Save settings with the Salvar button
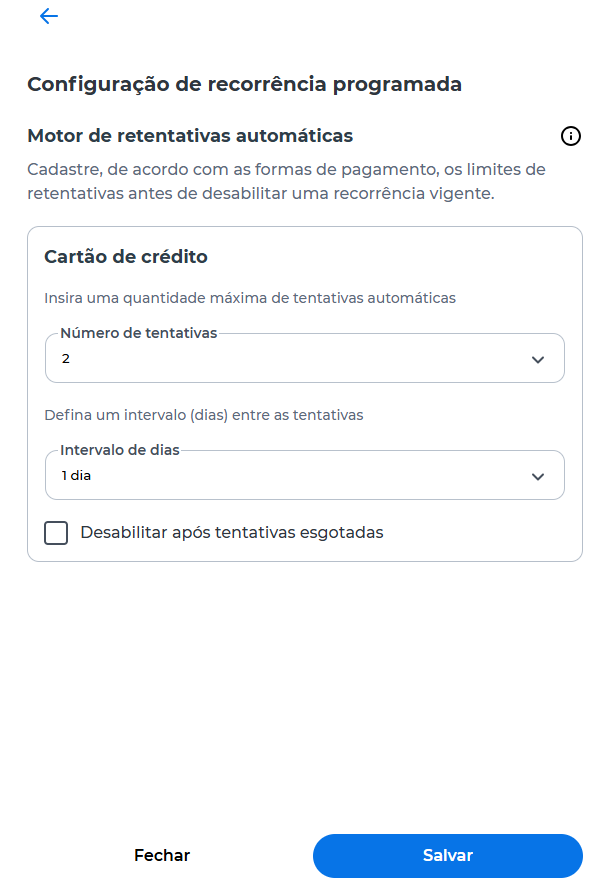This screenshot has width=610, height=895. [448, 856]
